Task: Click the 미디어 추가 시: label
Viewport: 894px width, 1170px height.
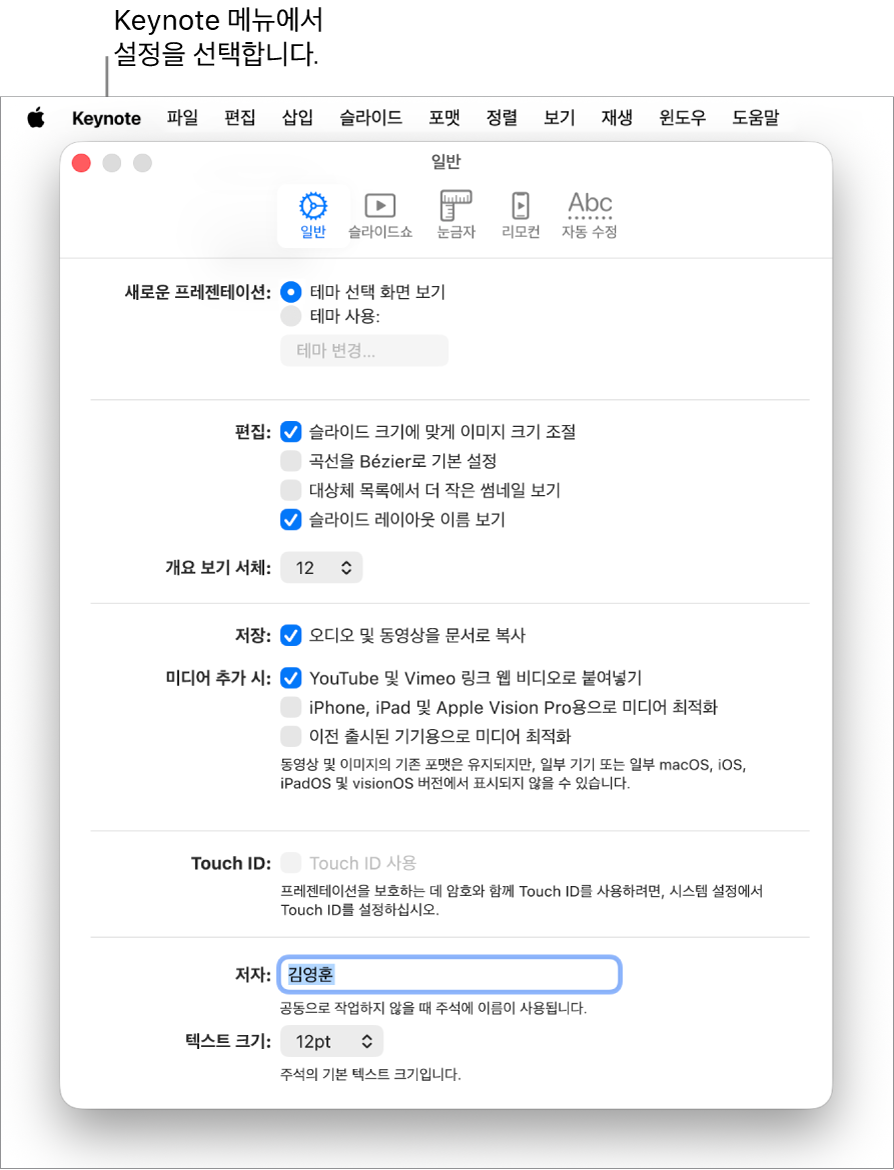Action: pyautogui.click(x=218, y=678)
